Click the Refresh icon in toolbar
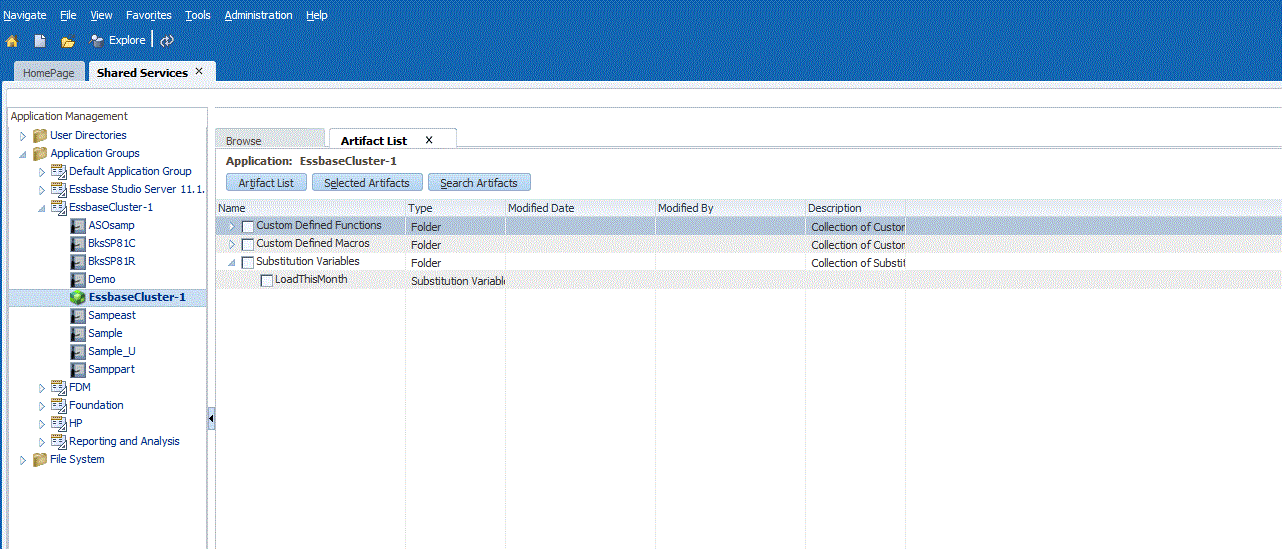Screen dimensions: 1282x549 point(167,41)
